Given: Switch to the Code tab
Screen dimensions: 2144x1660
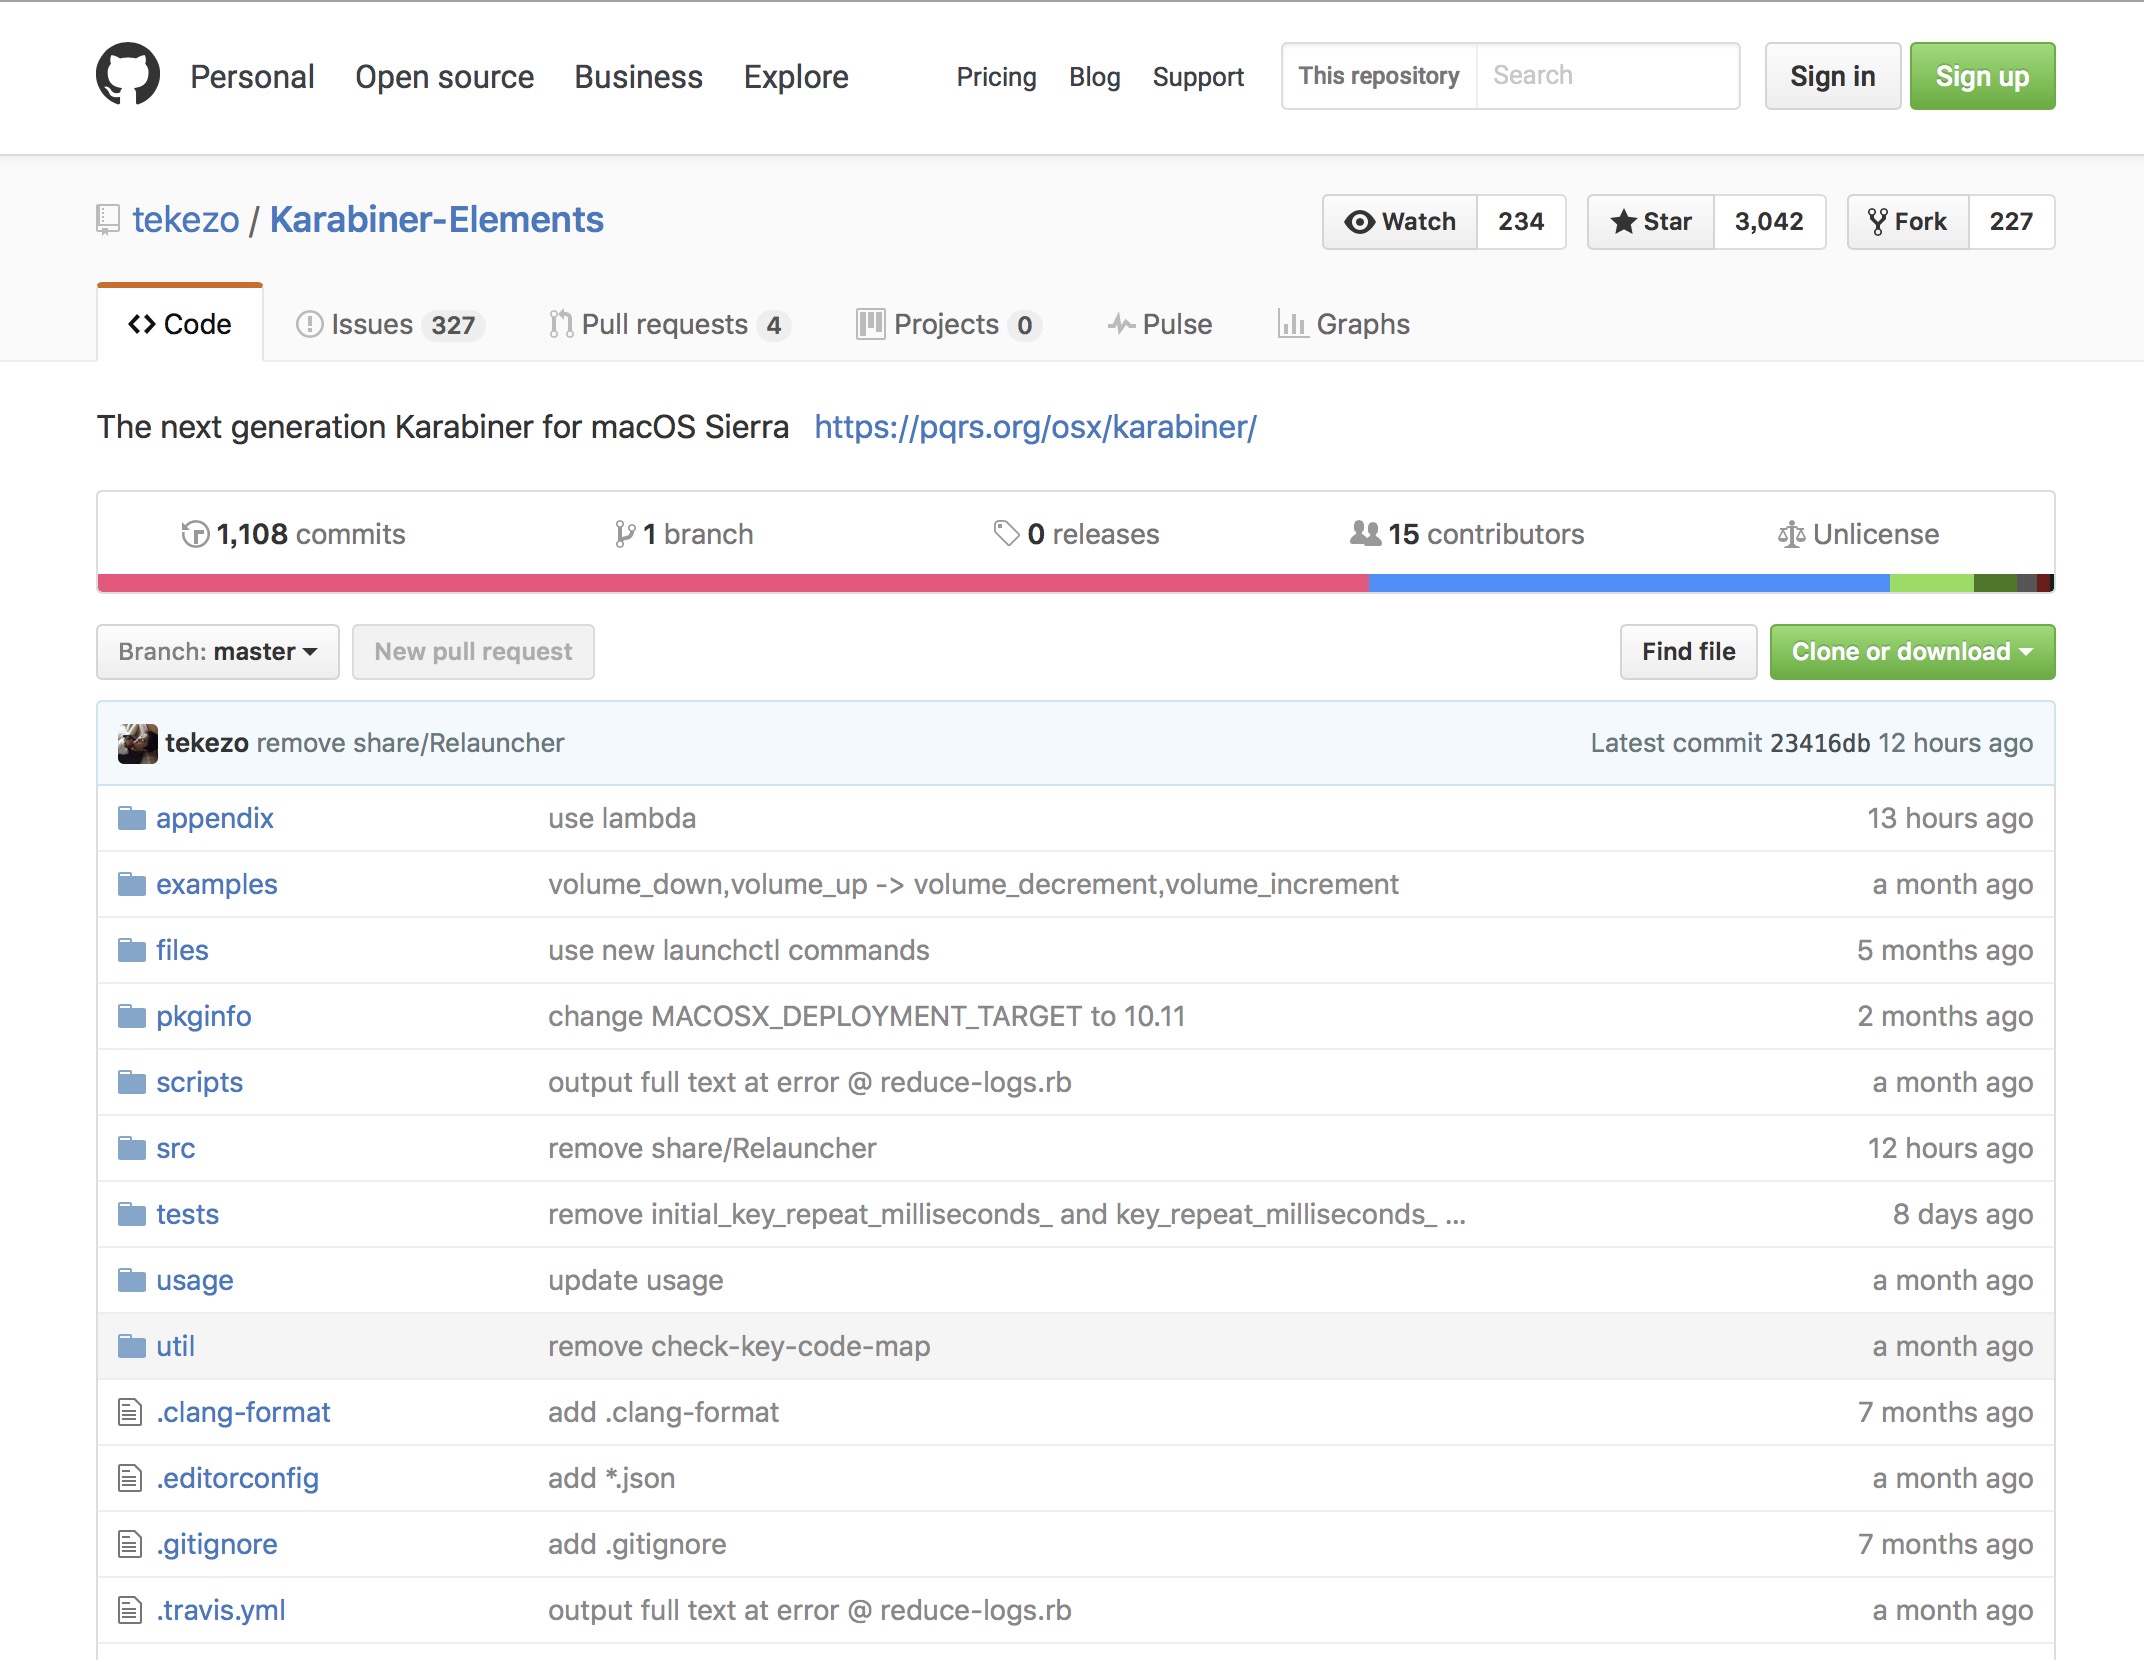Looking at the screenshot, I should pyautogui.click(x=180, y=324).
